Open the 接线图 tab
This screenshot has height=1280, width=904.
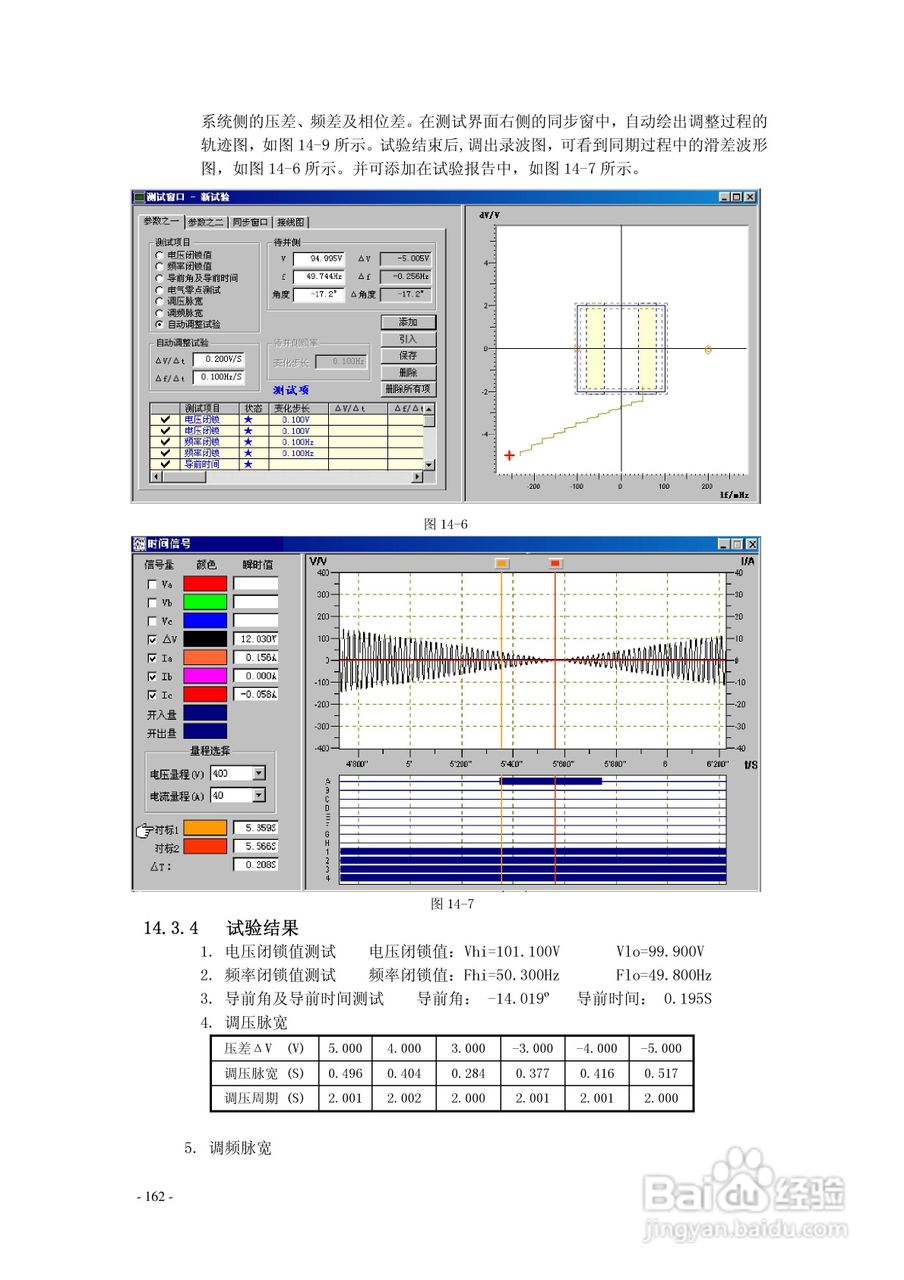coord(291,222)
